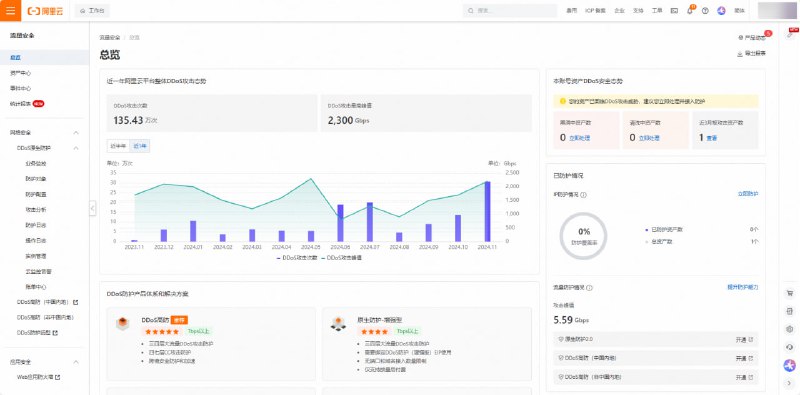Click the DDoS高防 product card icon
The height and width of the screenshot is (395, 800).
[x=122, y=324]
